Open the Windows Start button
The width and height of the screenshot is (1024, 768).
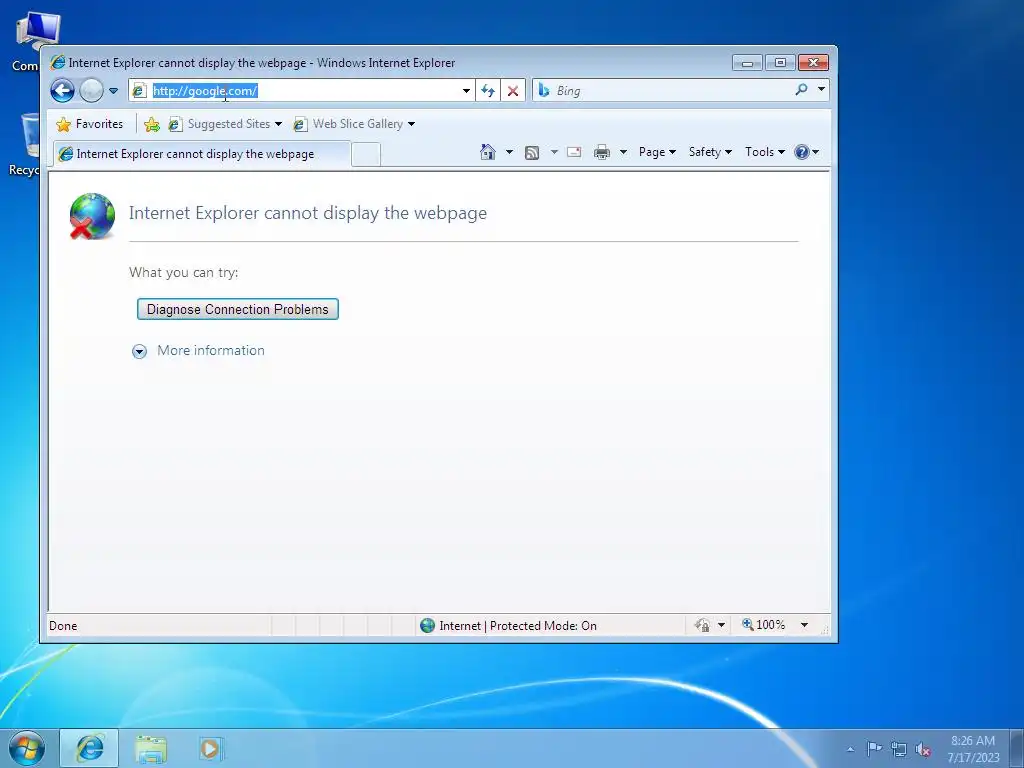27,748
